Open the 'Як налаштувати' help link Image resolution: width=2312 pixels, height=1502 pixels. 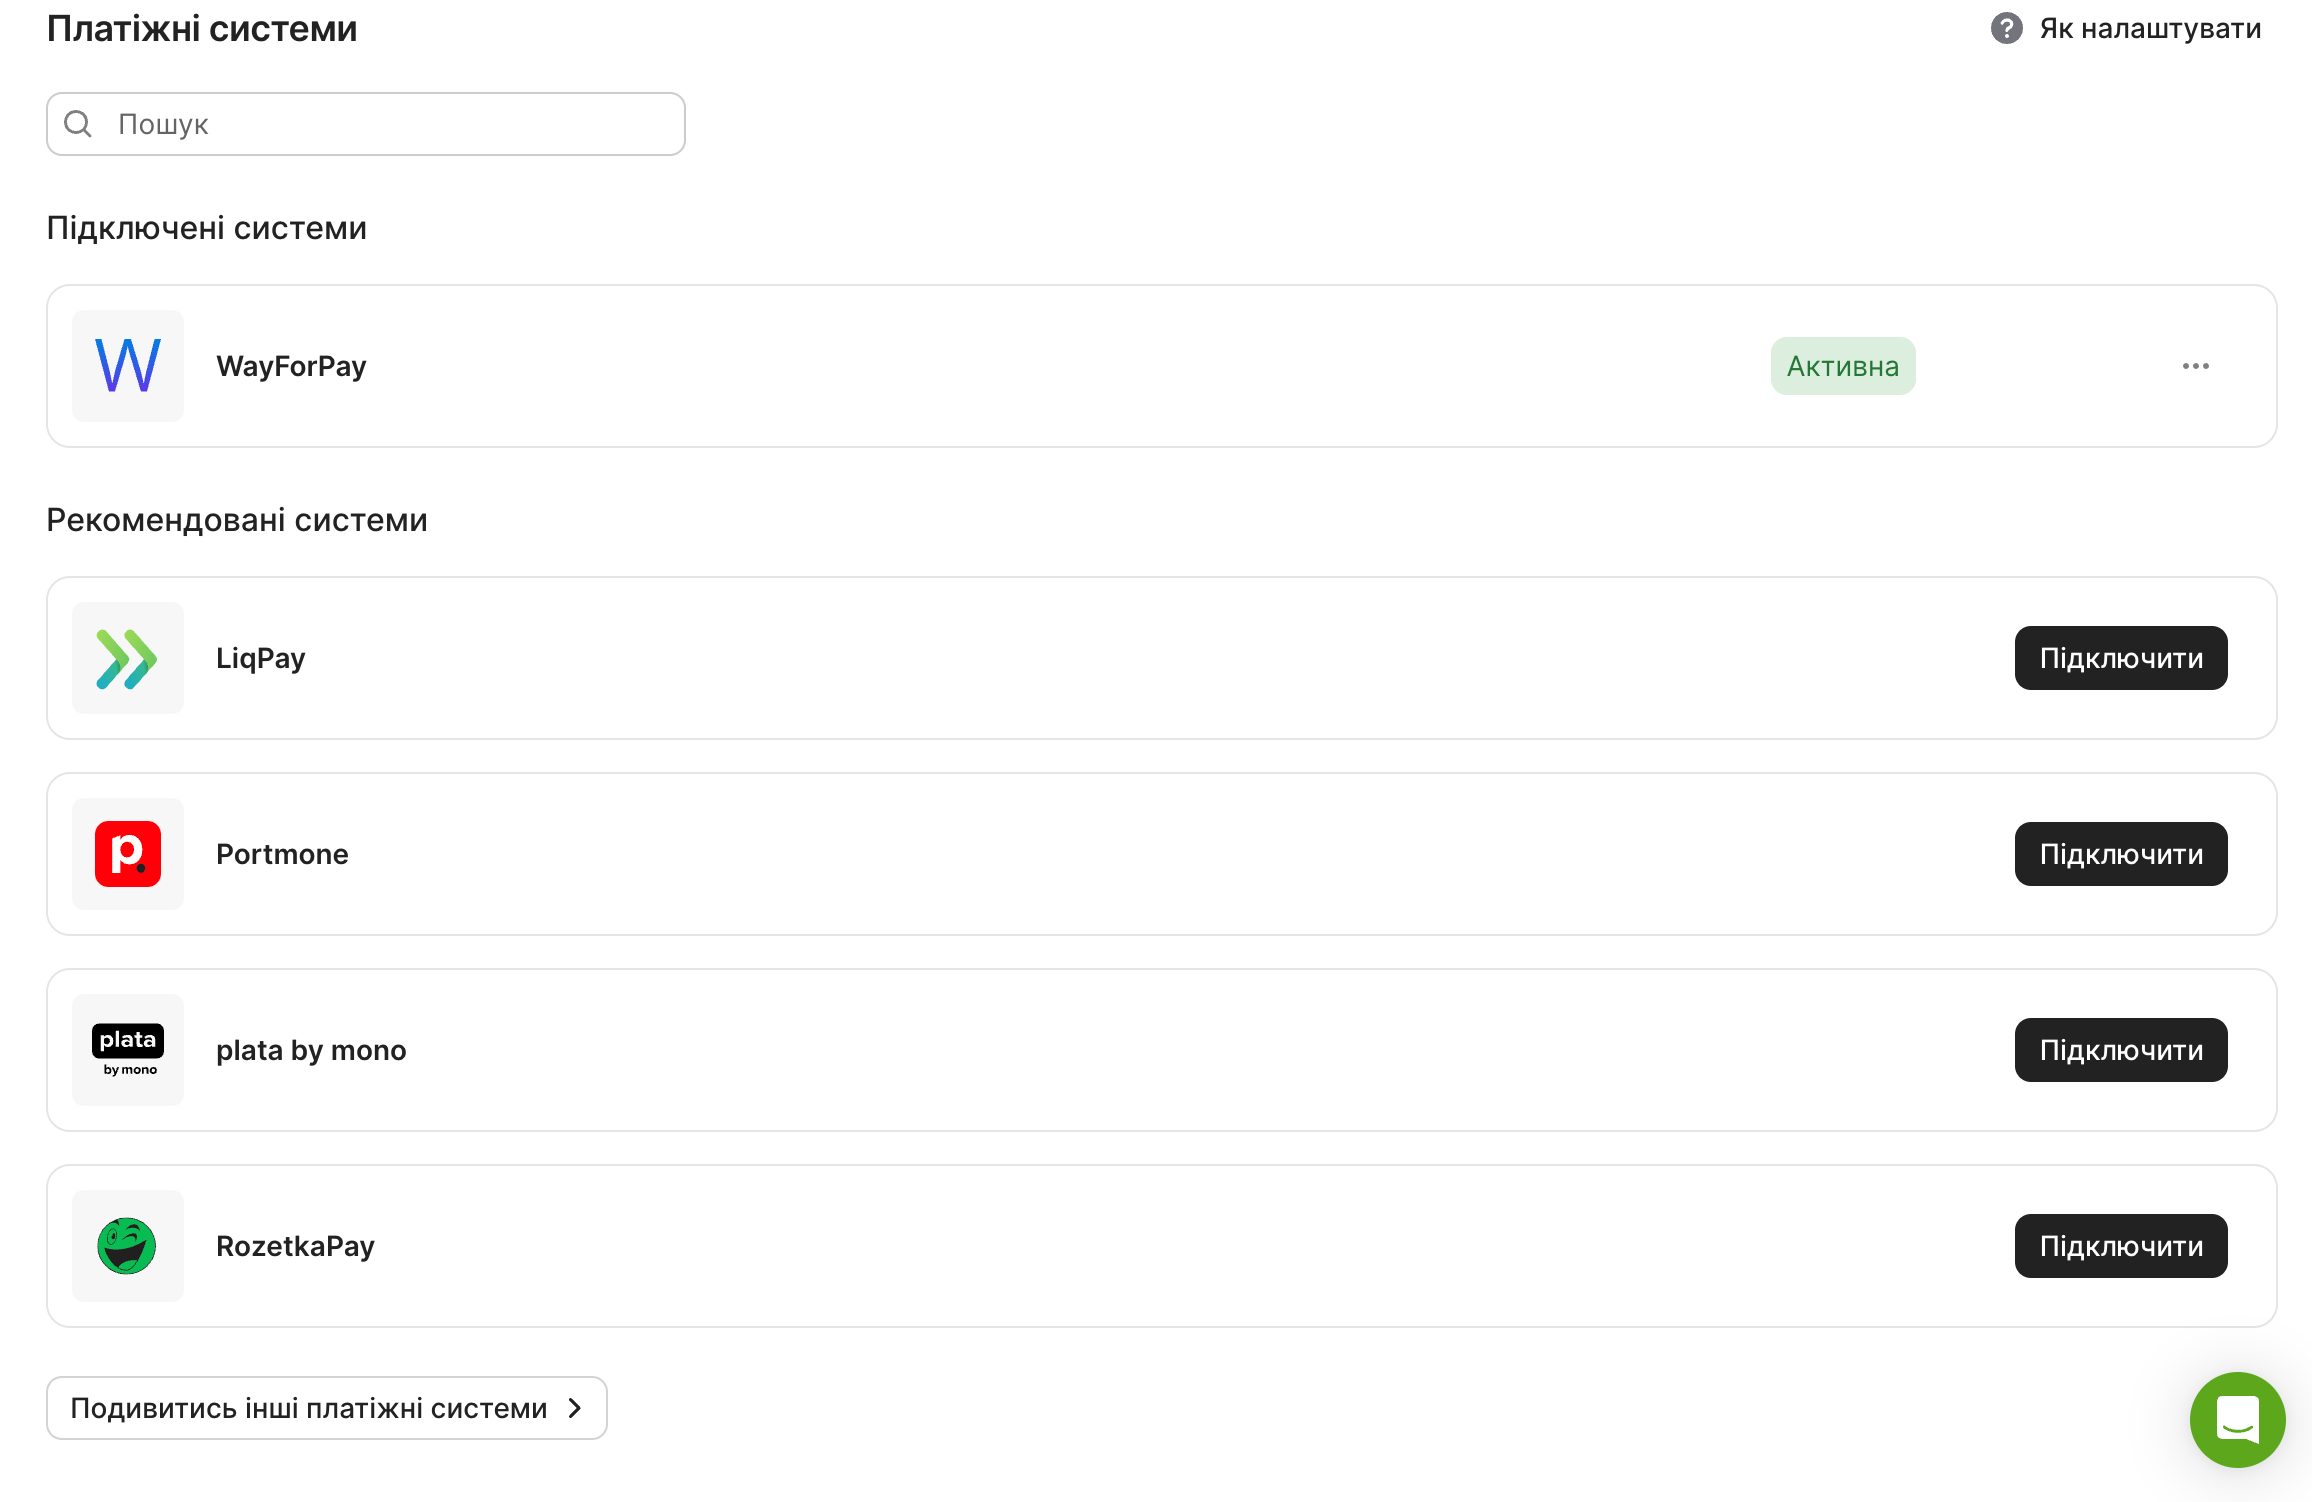[x=2150, y=28]
